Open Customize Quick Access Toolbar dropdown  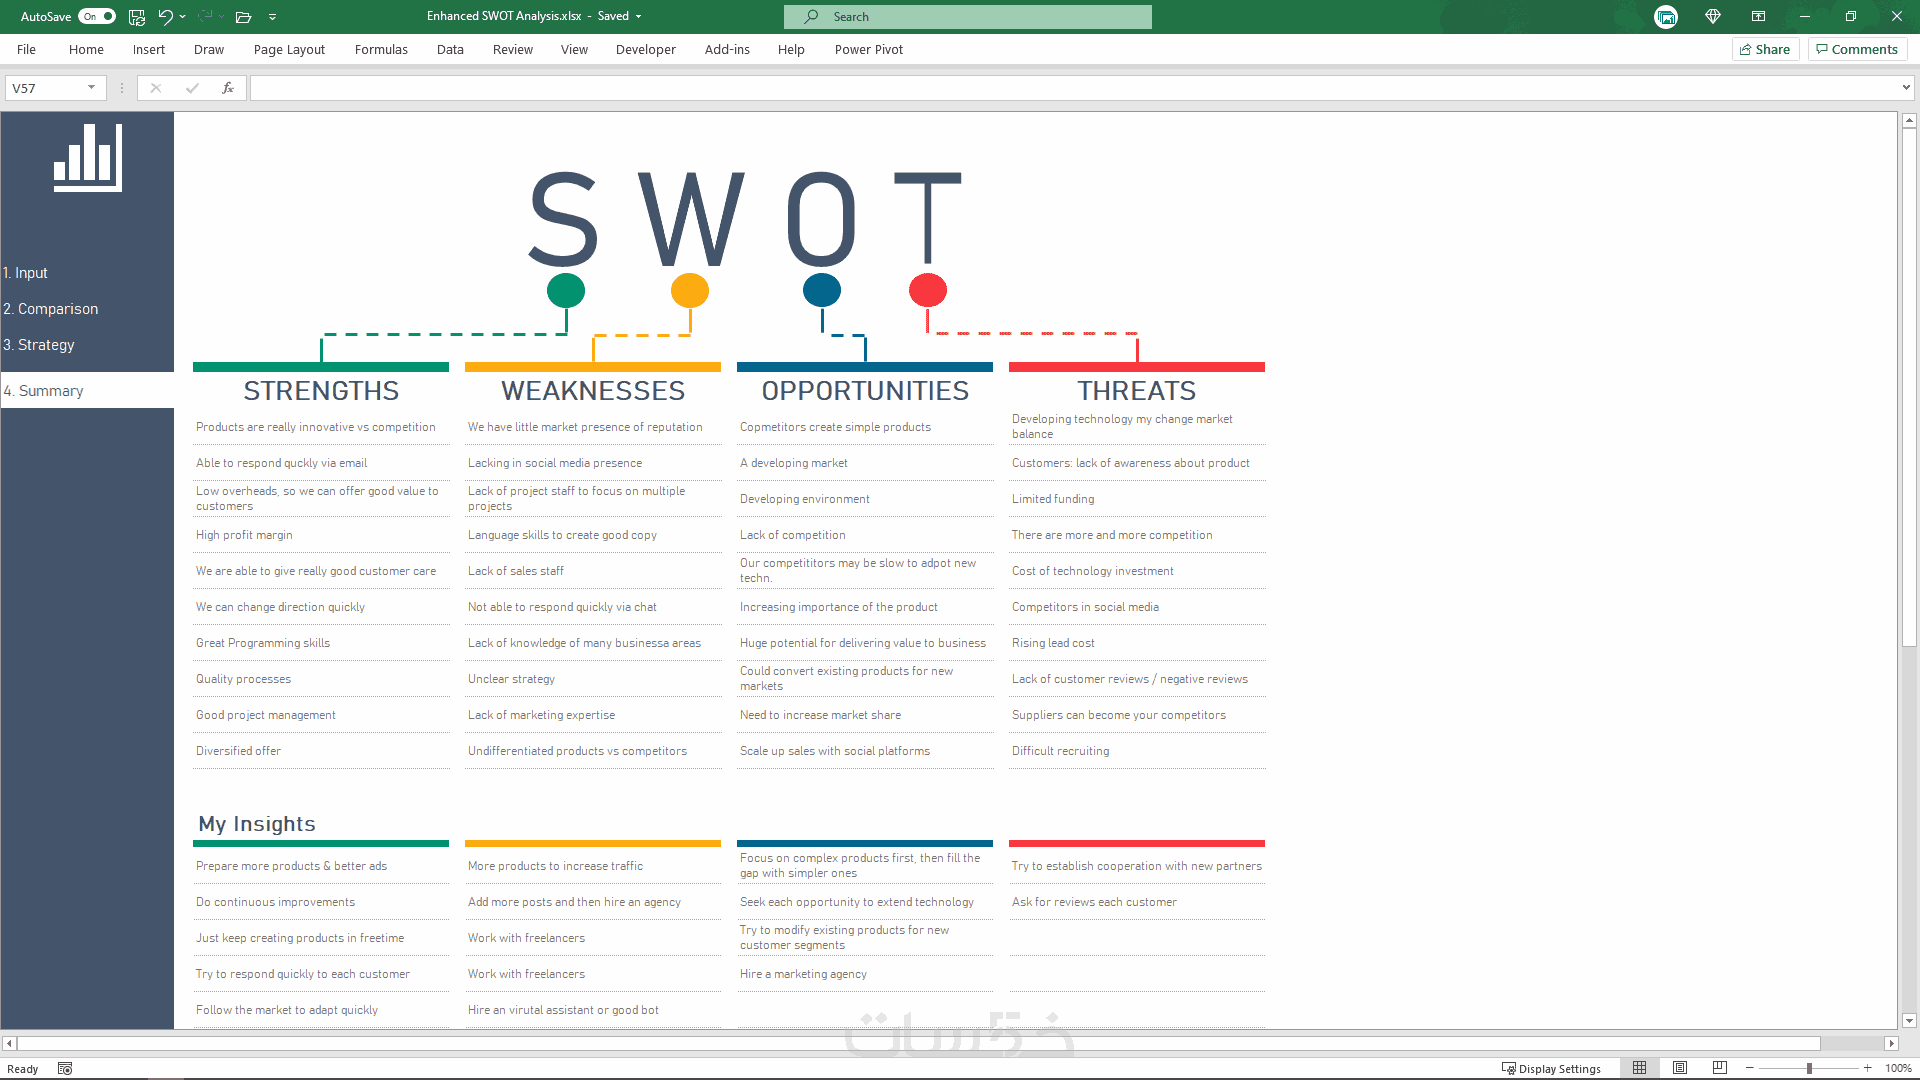pyautogui.click(x=272, y=16)
